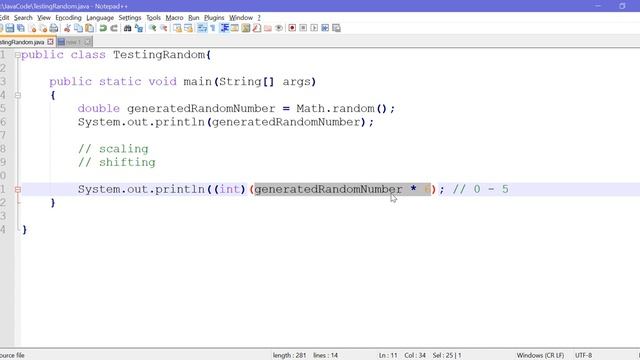This screenshot has width=640, height=360.
Task: Open the View menu
Action: 44,18
